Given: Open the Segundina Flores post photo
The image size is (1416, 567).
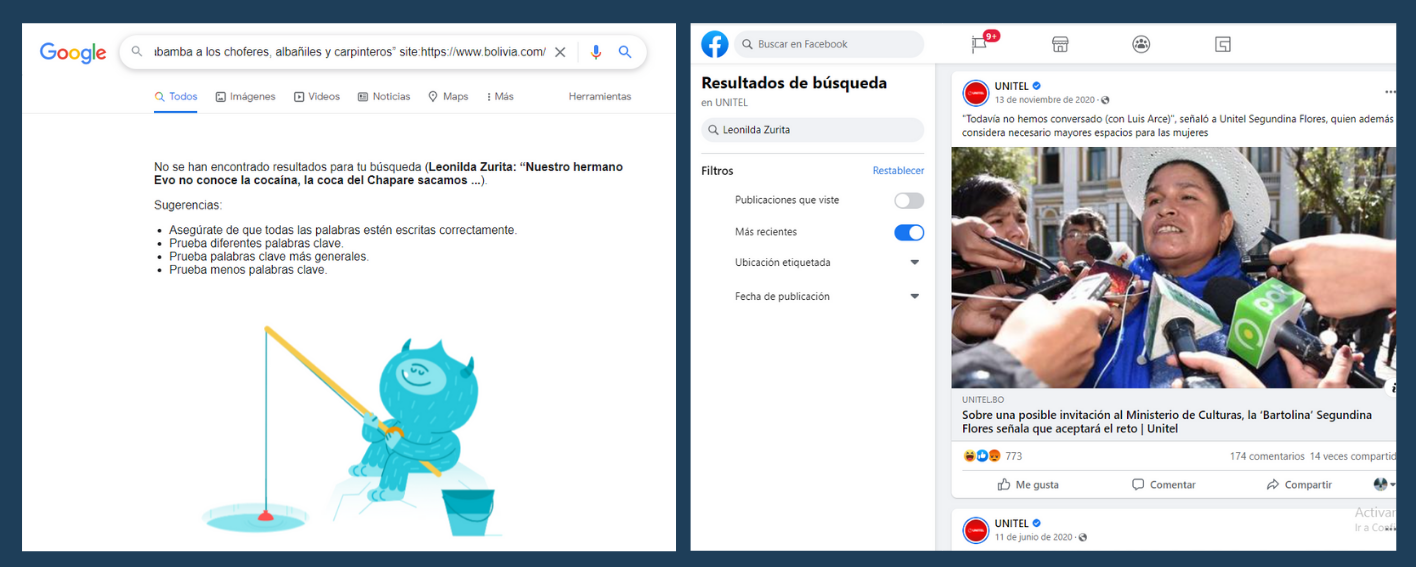Looking at the screenshot, I should [1173, 268].
